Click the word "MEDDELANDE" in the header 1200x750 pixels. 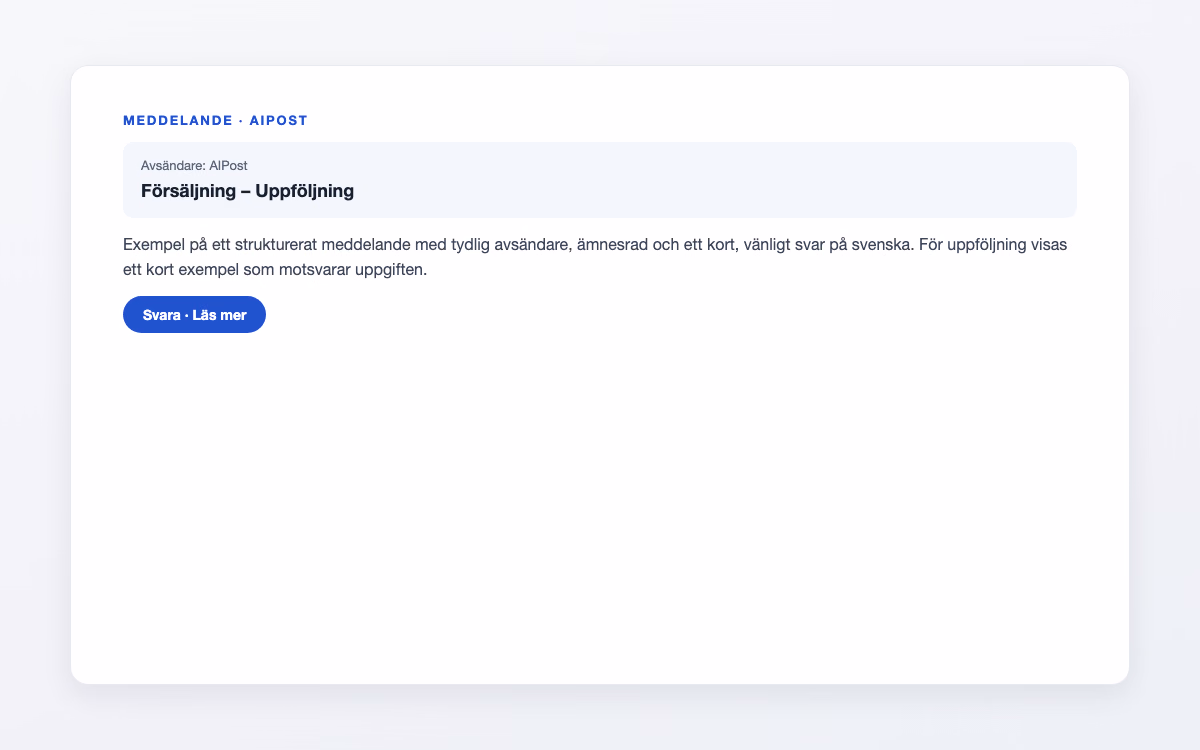coord(177,120)
